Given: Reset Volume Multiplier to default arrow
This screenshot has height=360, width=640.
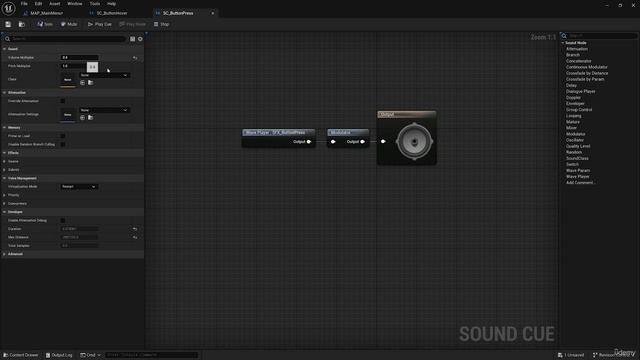Looking at the screenshot, I should point(135,58).
